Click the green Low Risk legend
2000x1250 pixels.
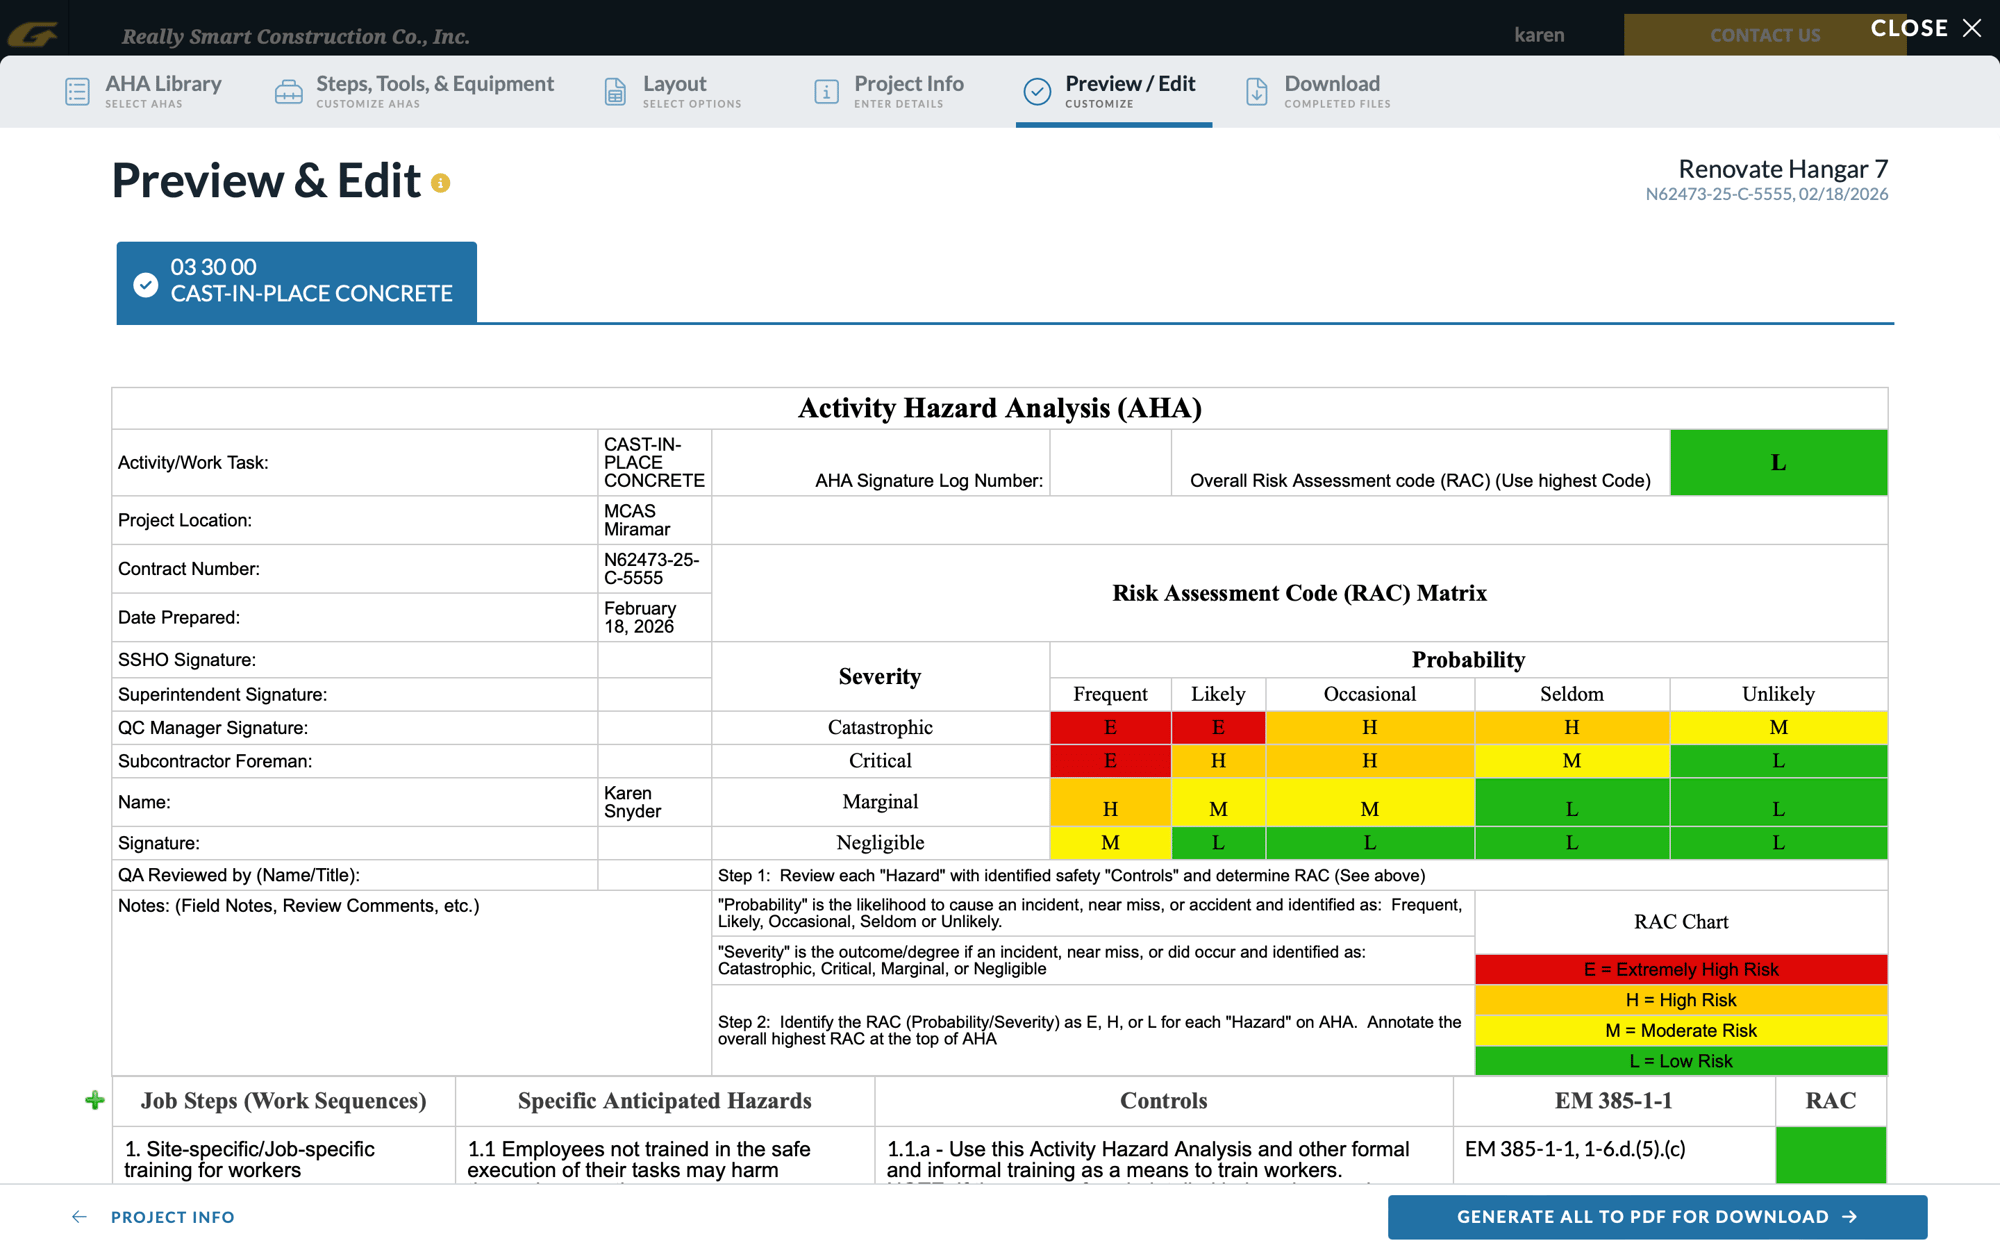point(1681,1061)
